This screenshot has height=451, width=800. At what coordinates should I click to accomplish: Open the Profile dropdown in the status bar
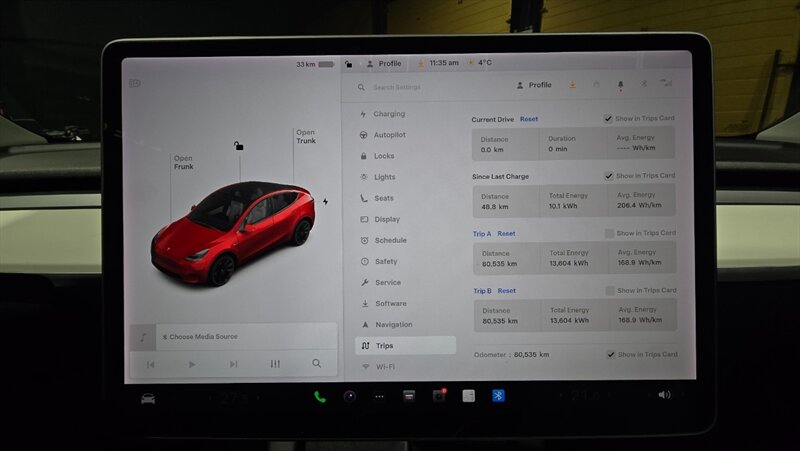pyautogui.click(x=384, y=63)
